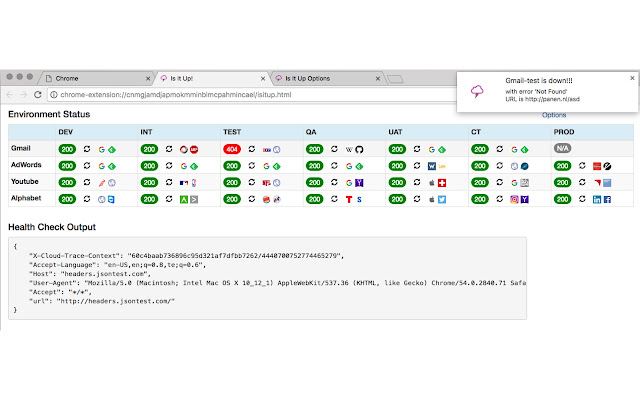Refresh the Alphabet CT status check
The height and width of the screenshot is (400, 640).
click(x=500, y=199)
